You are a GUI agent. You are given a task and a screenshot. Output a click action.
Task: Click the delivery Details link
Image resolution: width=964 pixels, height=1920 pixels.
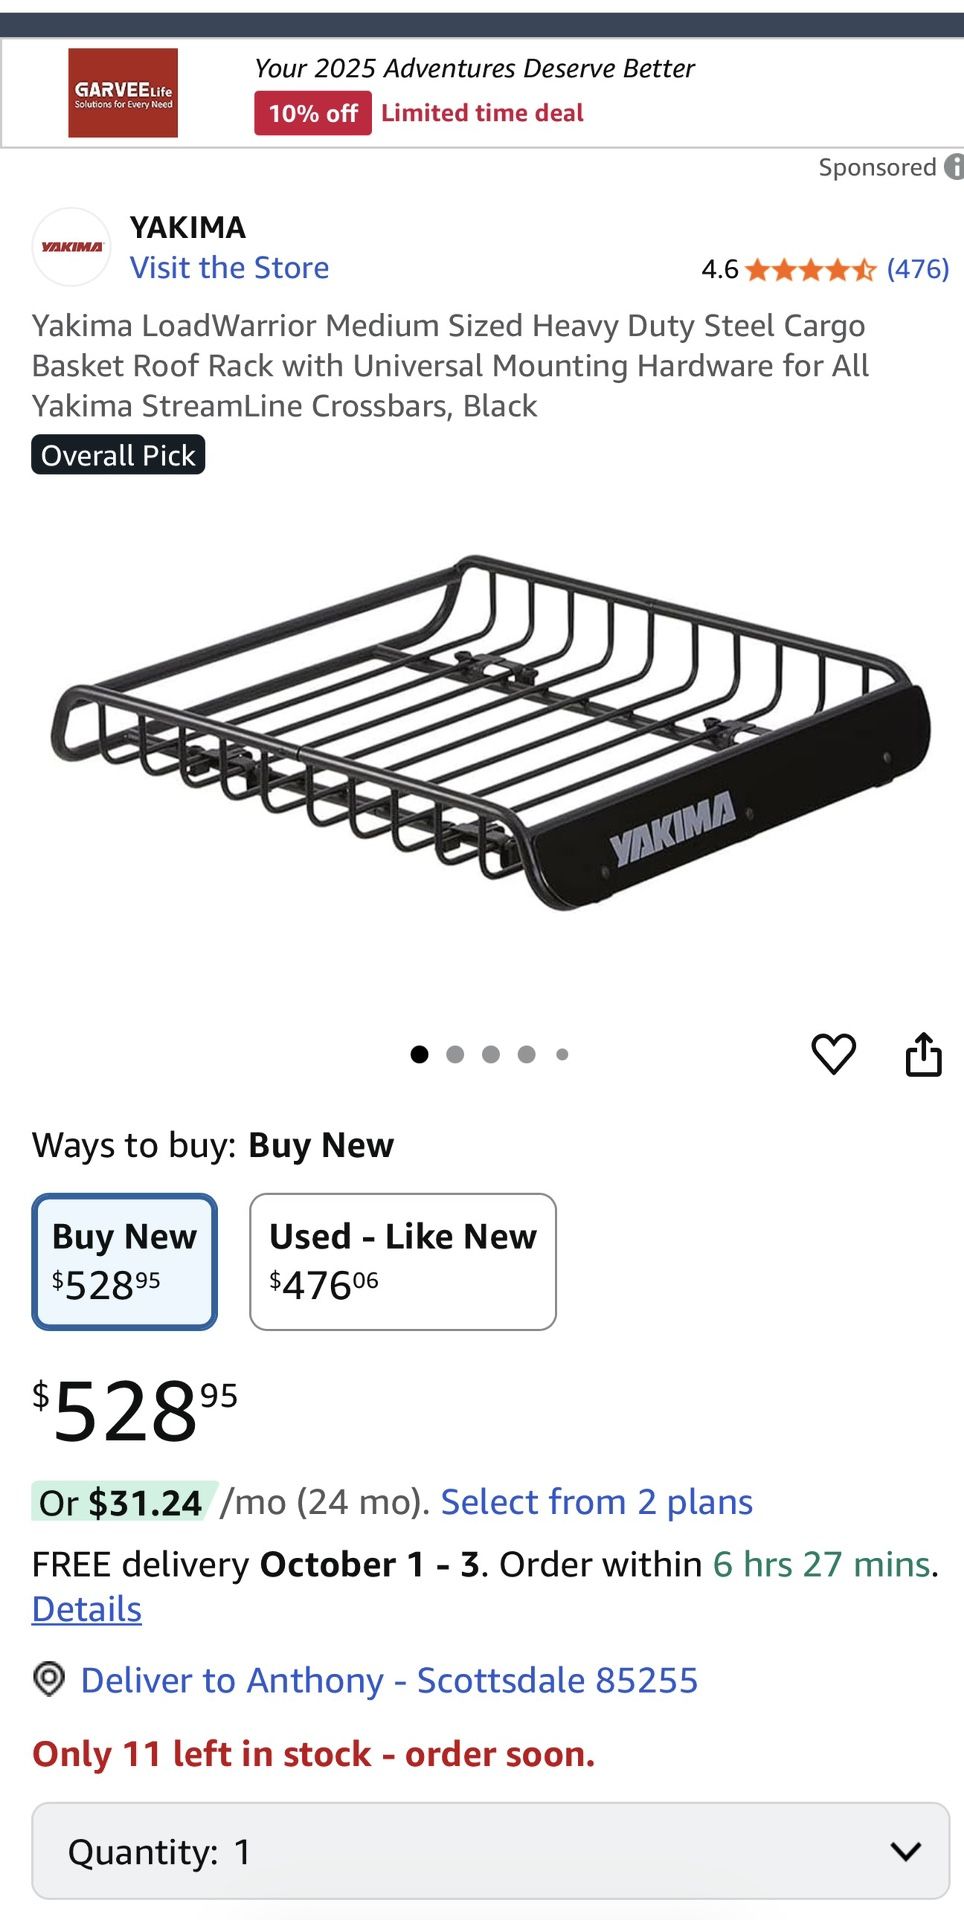pyautogui.click(x=87, y=1609)
